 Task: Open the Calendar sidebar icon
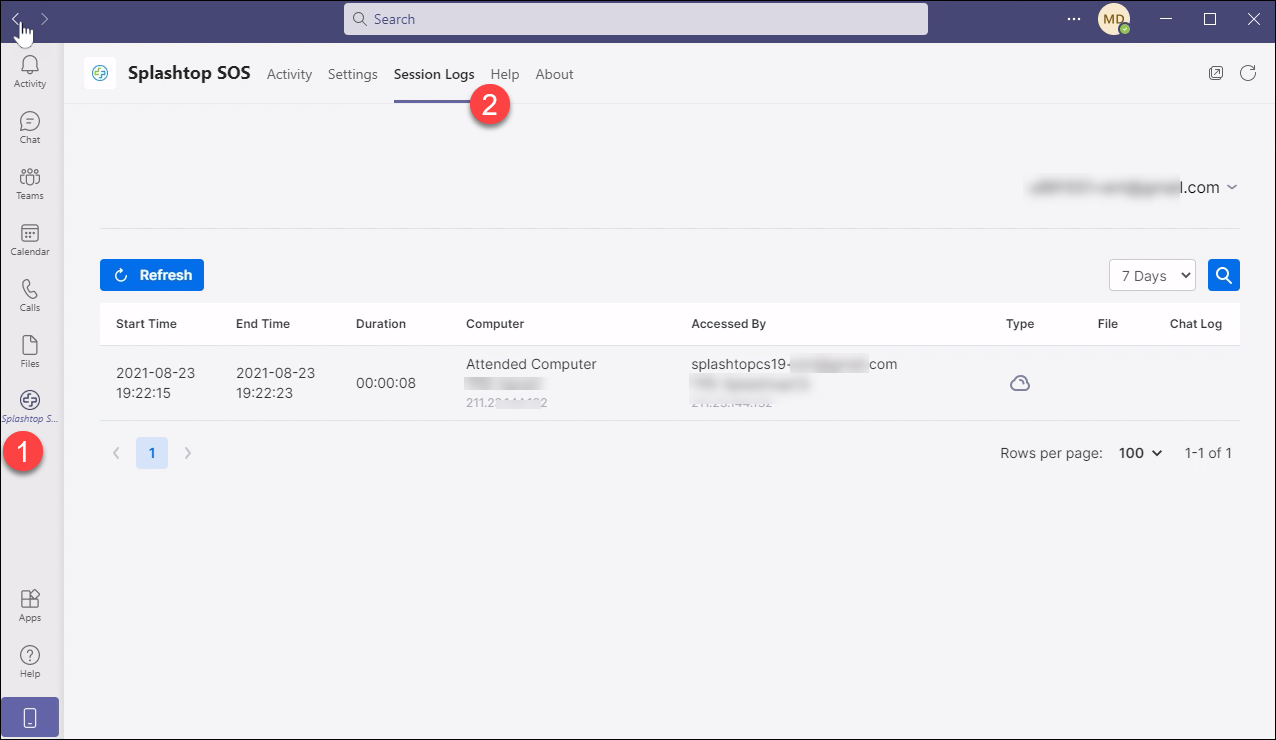[x=30, y=239]
